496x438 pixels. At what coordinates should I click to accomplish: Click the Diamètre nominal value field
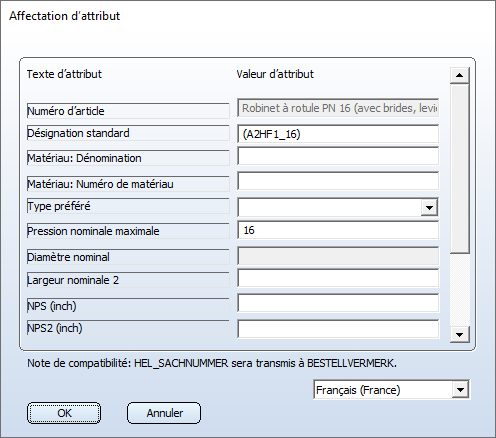tap(338, 256)
